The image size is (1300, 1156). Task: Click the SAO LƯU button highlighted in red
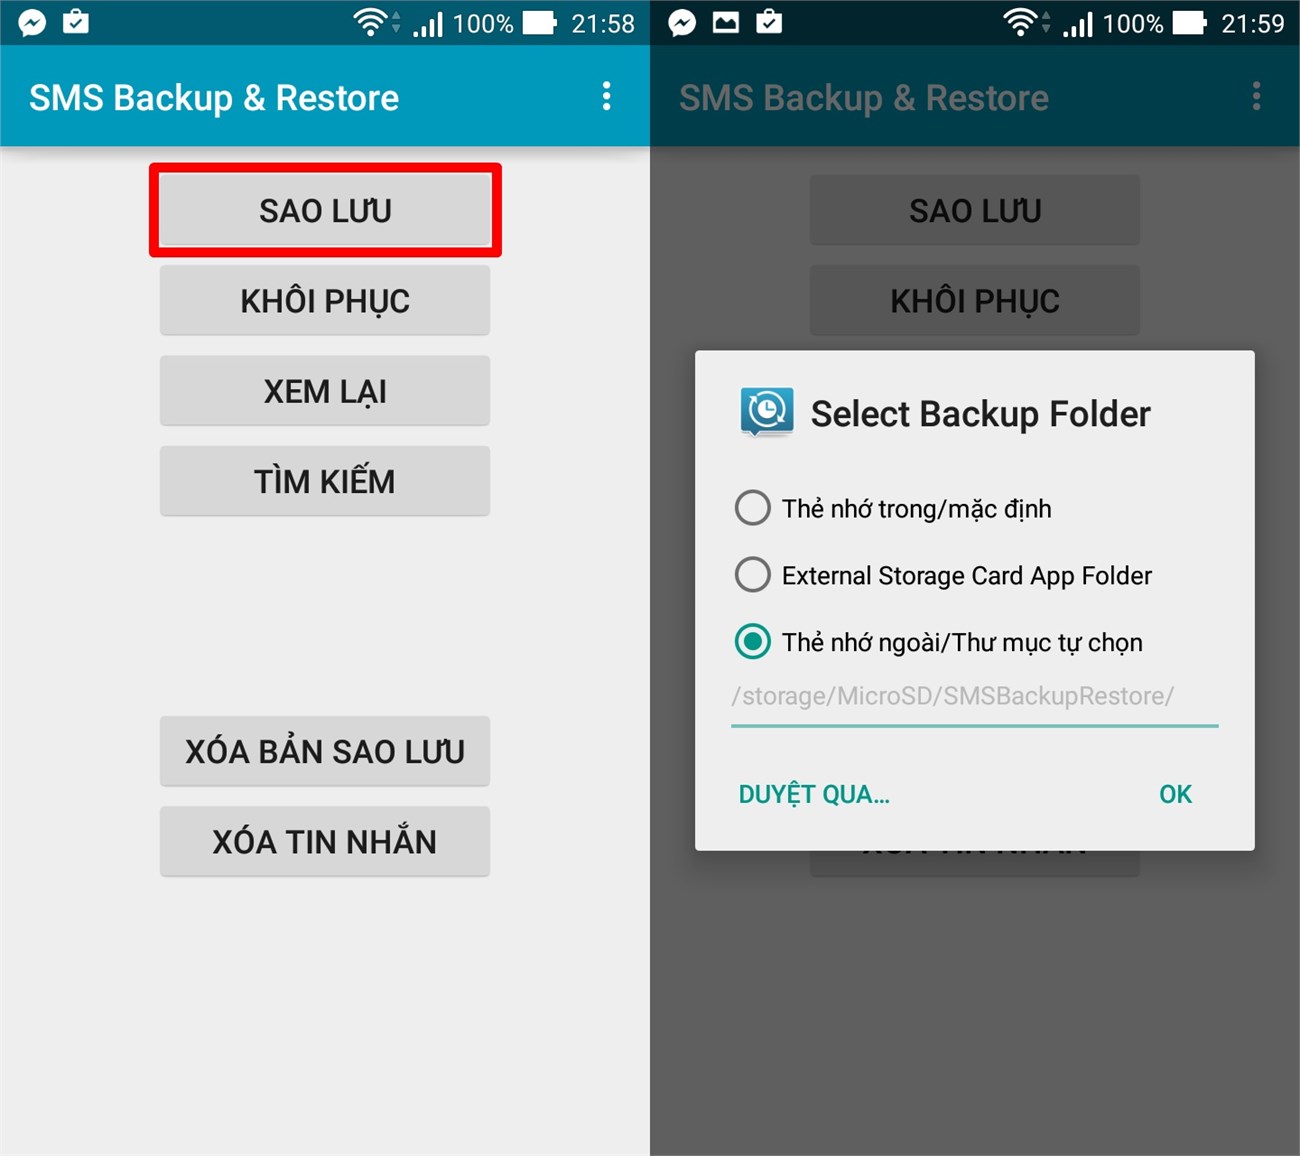tap(325, 210)
